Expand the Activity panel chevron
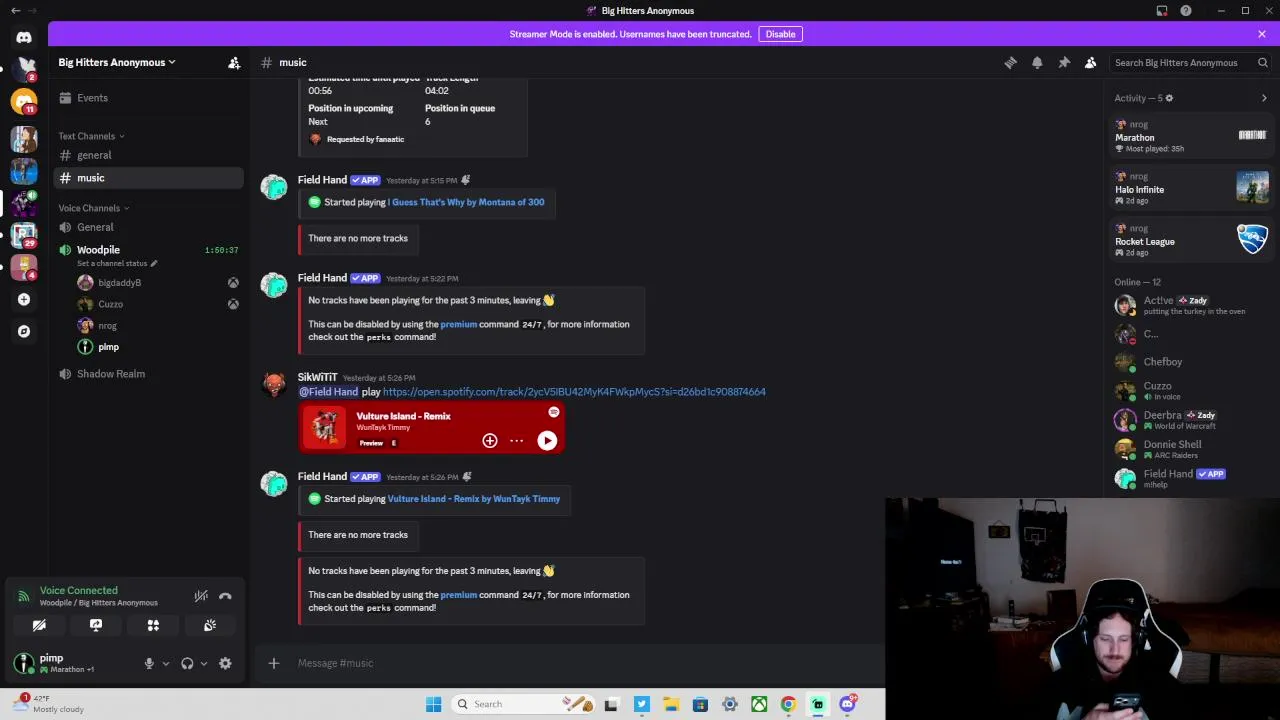The width and height of the screenshot is (1280, 720). coord(1264,98)
